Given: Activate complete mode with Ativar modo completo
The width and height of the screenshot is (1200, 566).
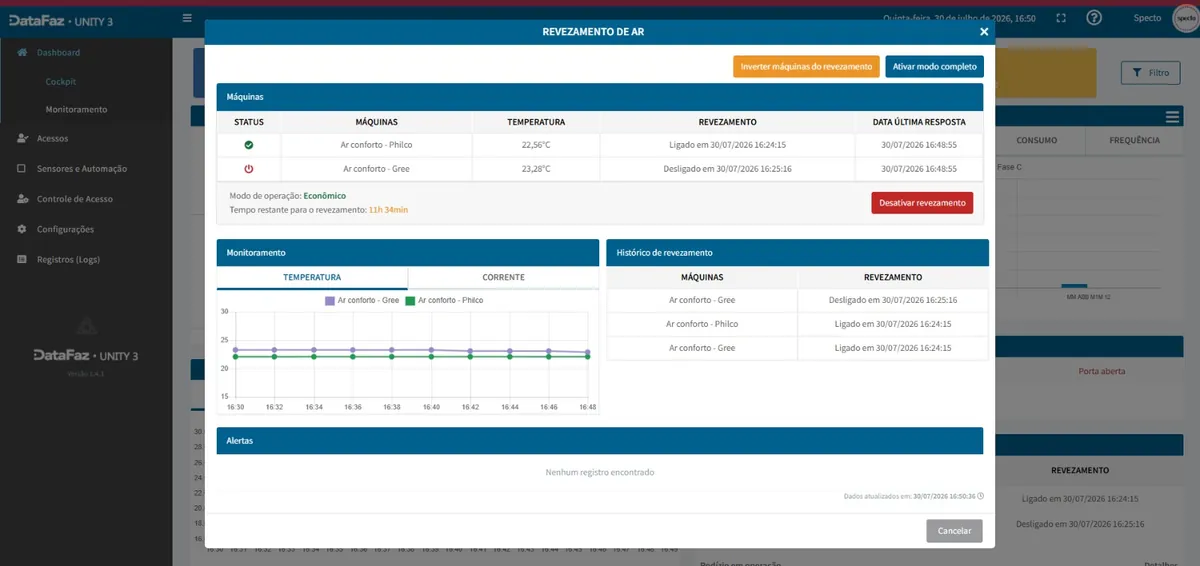Looking at the screenshot, I should [934, 66].
